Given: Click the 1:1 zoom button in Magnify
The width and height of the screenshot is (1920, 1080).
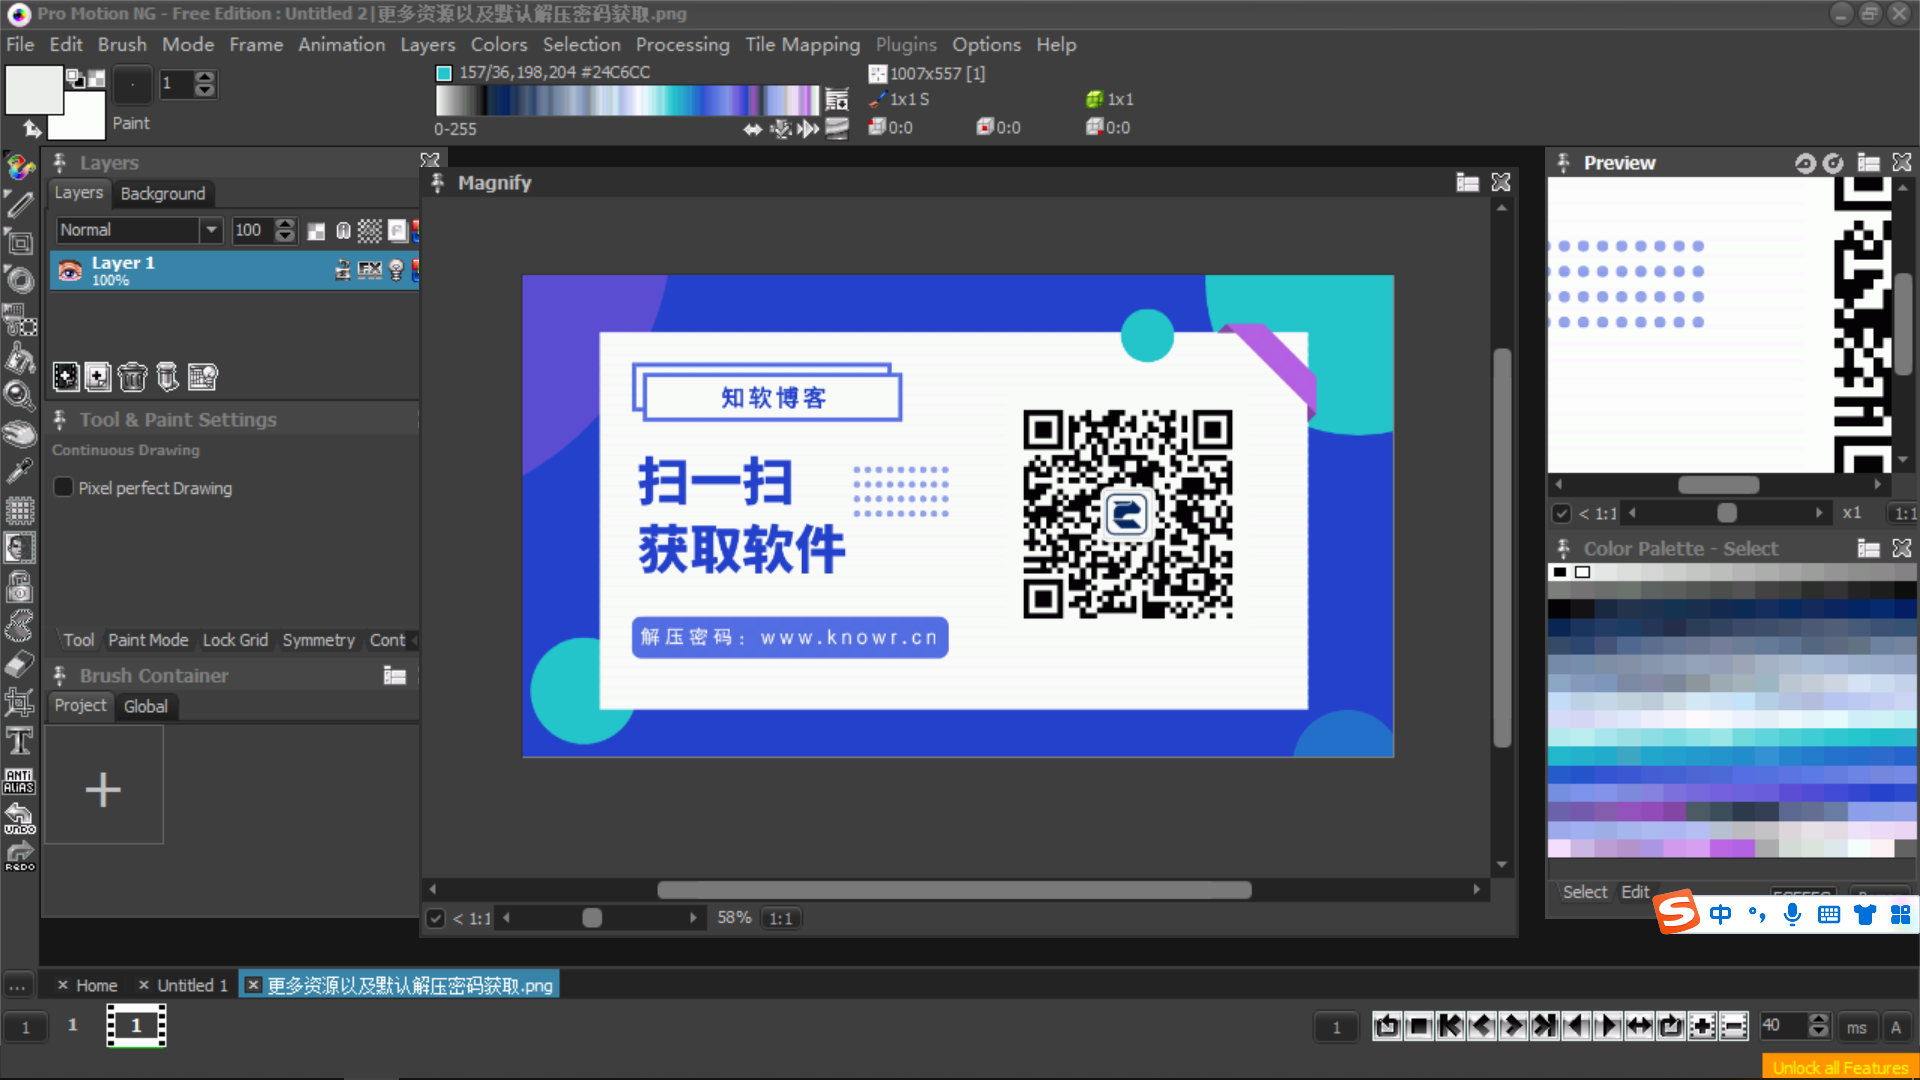Looking at the screenshot, I should [781, 918].
